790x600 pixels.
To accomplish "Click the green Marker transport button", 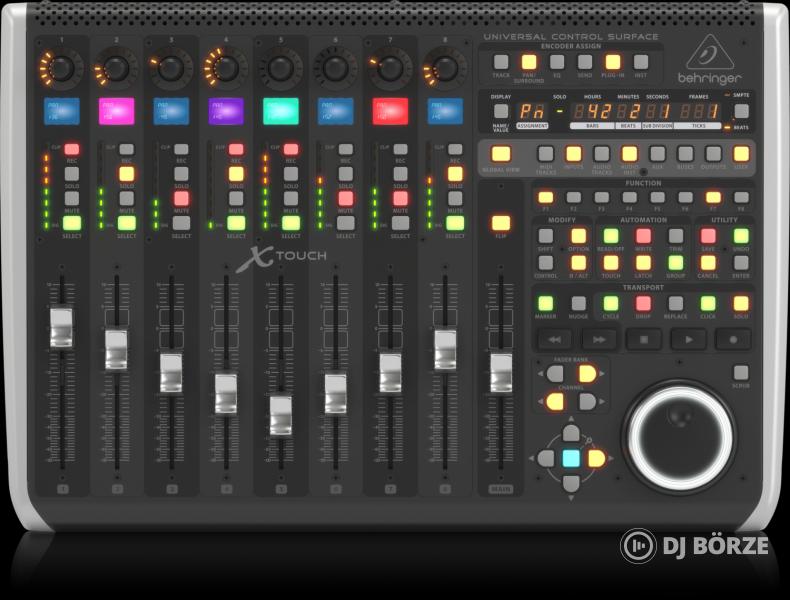I will tap(546, 303).
